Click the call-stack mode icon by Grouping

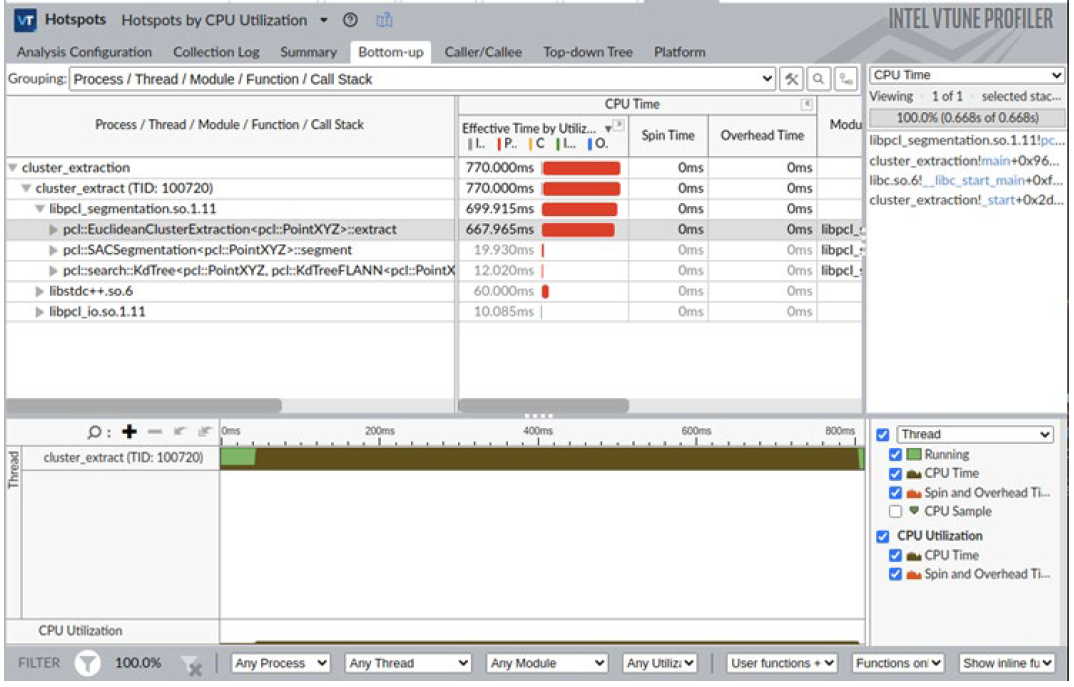pos(847,79)
